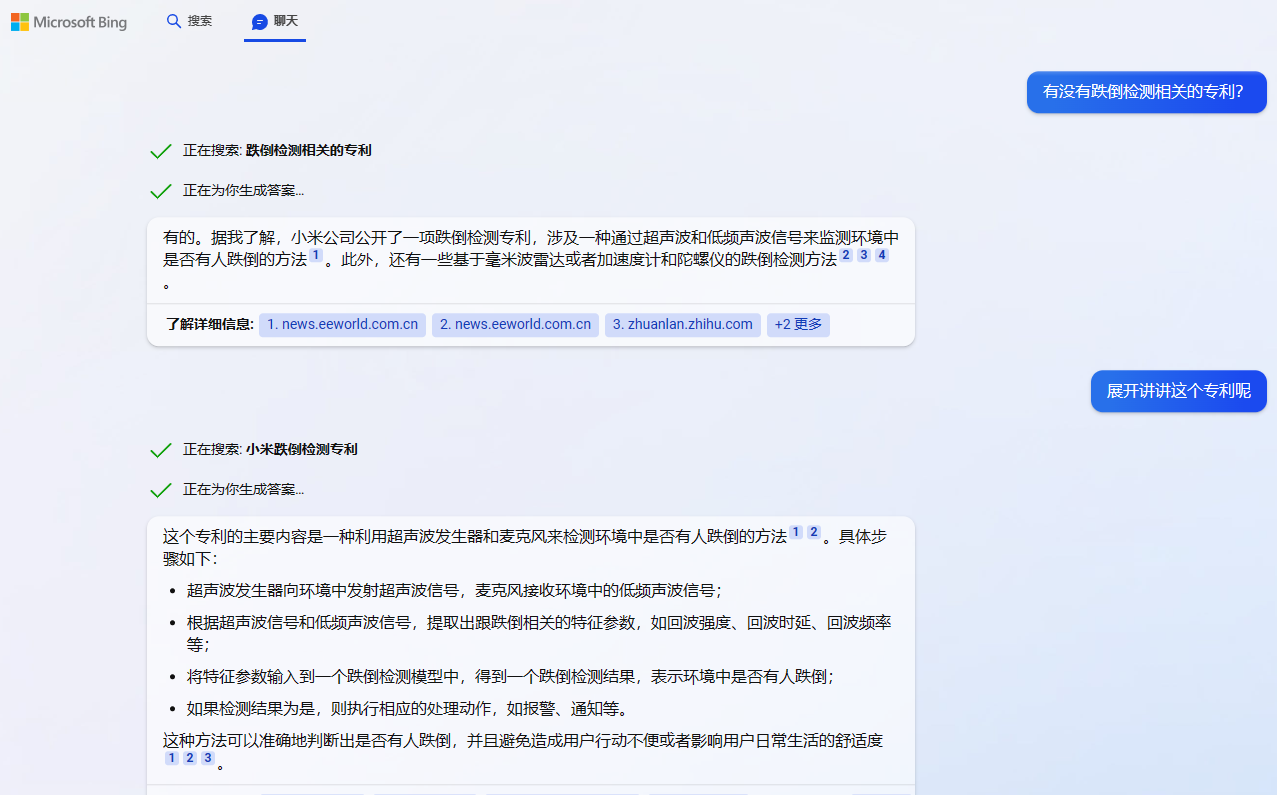Open citation badge 4 in the first answer

pyautogui.click(x=881, y=255)
